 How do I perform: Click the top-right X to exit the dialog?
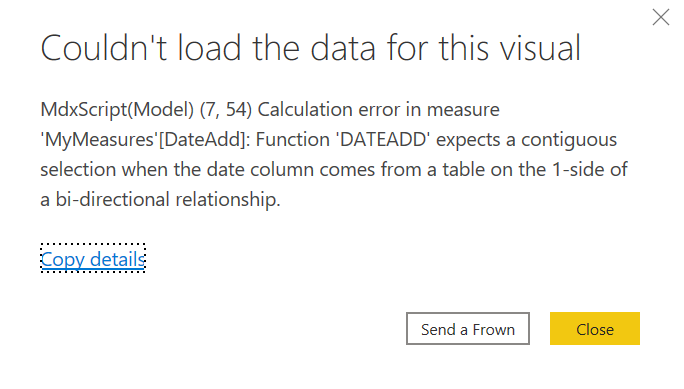(x=660, y=17)
